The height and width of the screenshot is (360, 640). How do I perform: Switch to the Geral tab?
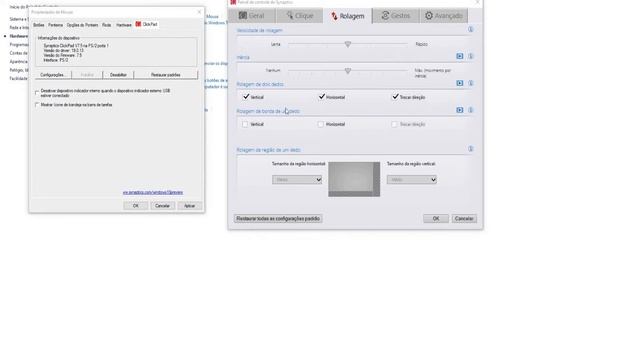251,16
